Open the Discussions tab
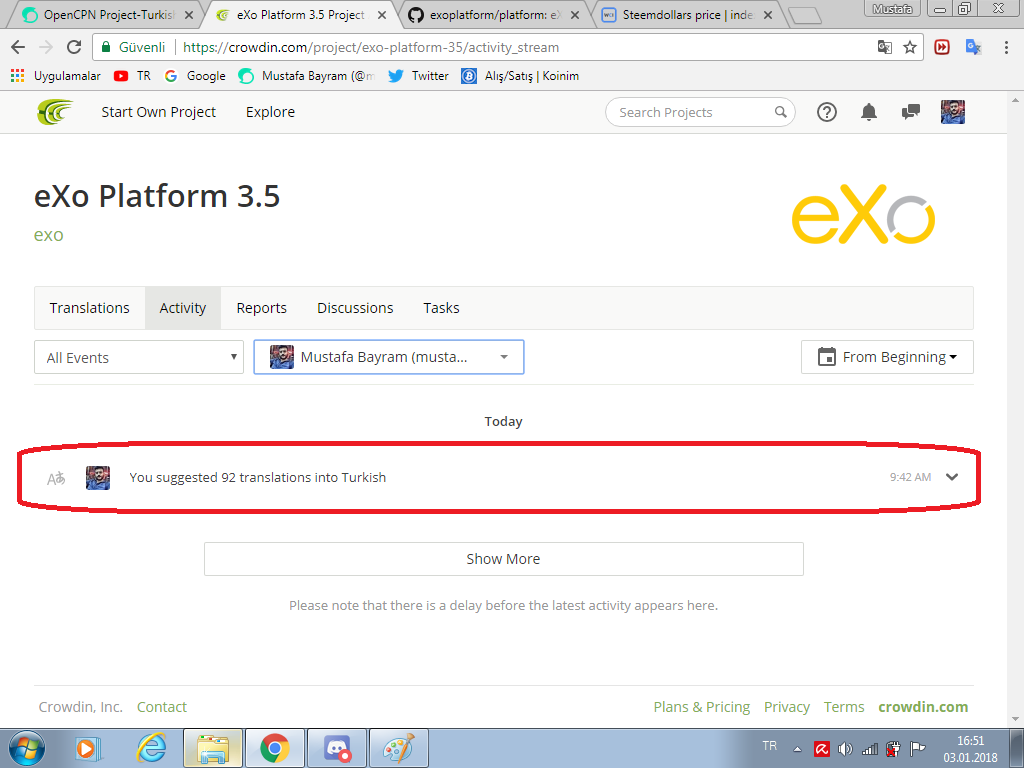Screen dimensions: 1026x768 click(355, 308)
